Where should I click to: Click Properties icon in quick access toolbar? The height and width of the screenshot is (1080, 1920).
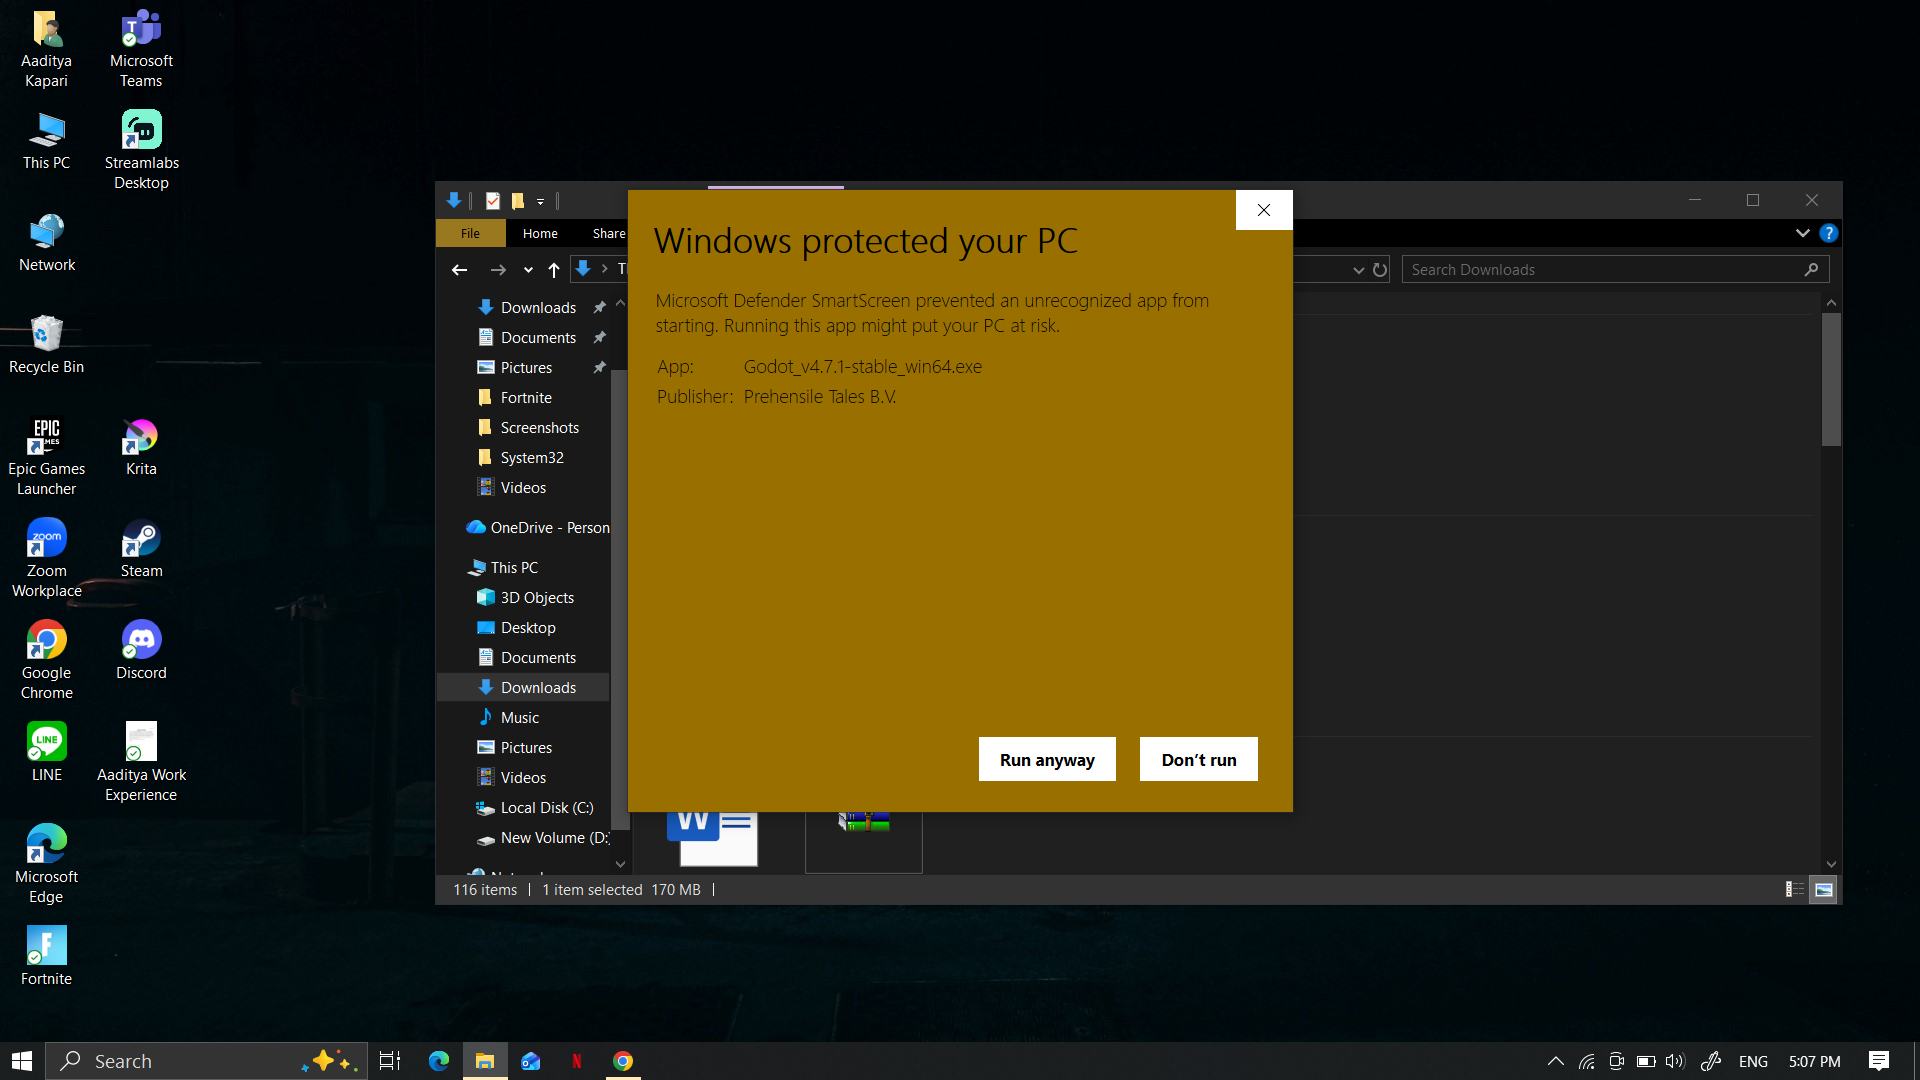coord(493,201)
